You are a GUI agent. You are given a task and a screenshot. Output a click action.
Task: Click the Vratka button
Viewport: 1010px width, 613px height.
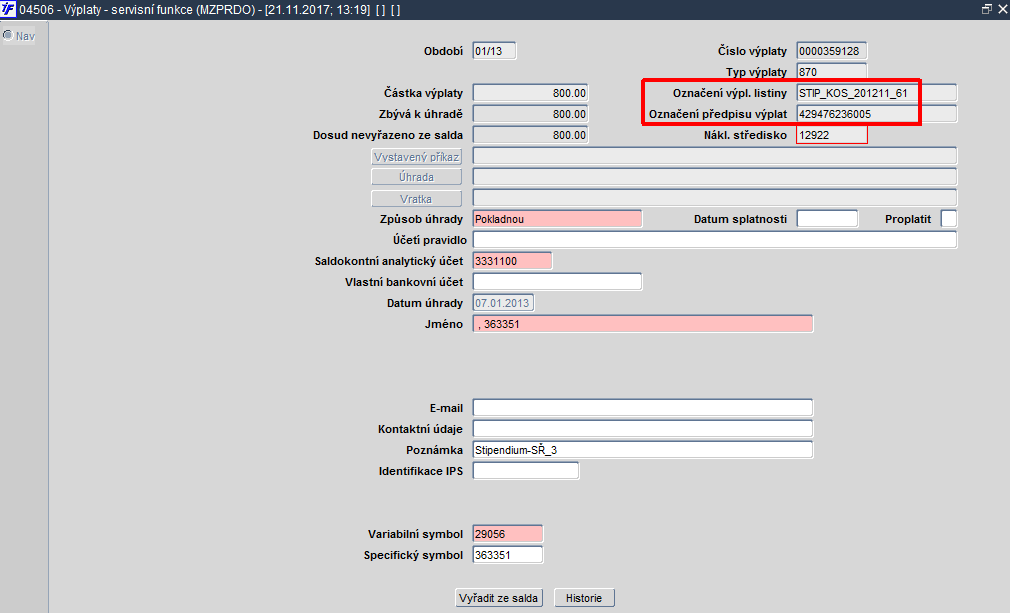pyautogui.click(x=417, y=198)
